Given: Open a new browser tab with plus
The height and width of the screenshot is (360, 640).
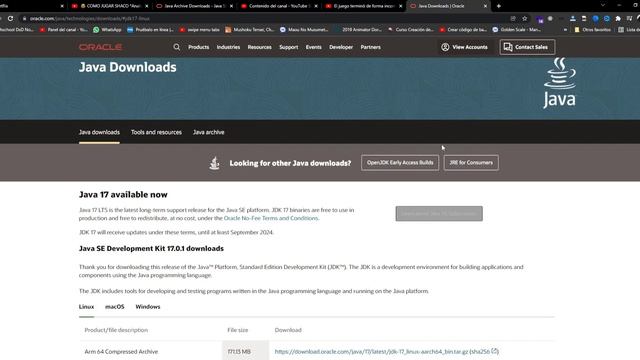Looking at the screenshot, I should coord(498,6).
